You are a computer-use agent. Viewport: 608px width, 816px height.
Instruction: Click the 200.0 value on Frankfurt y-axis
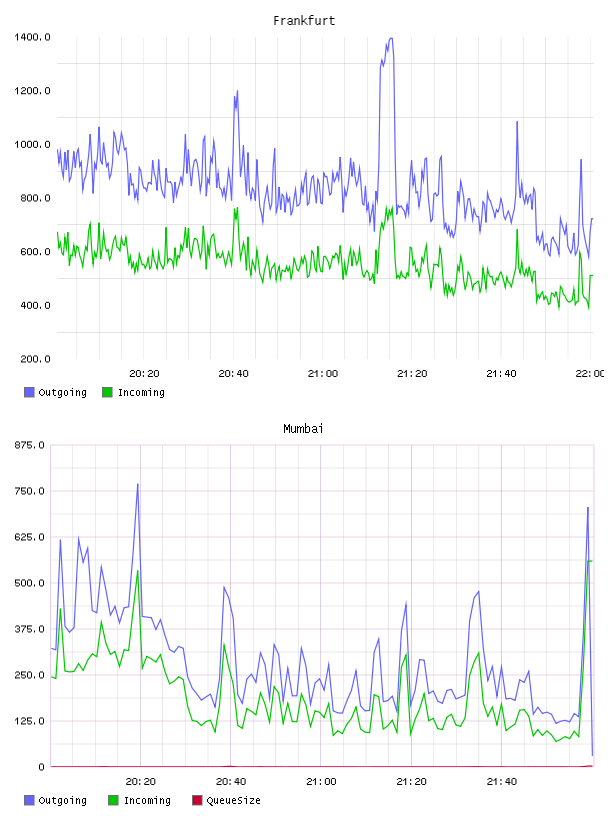click(35, 359)
